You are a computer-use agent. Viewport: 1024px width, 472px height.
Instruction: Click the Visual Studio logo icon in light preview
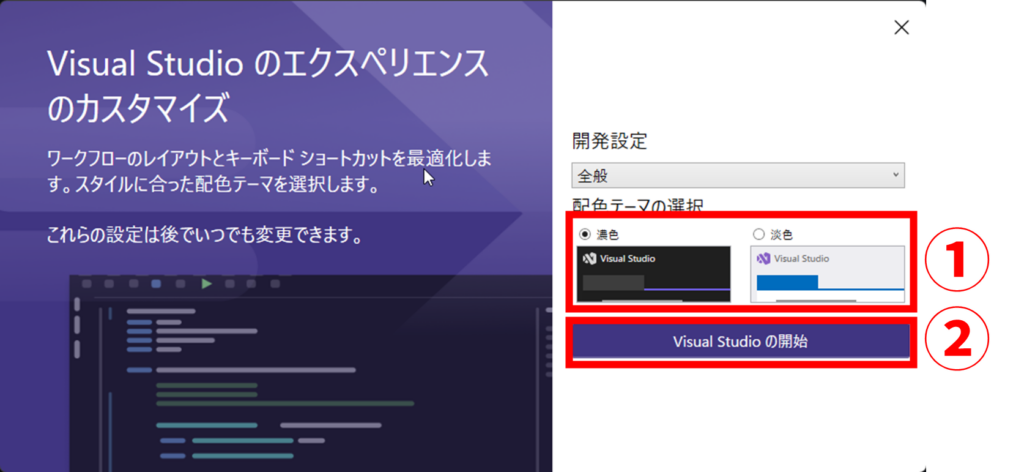763,259
